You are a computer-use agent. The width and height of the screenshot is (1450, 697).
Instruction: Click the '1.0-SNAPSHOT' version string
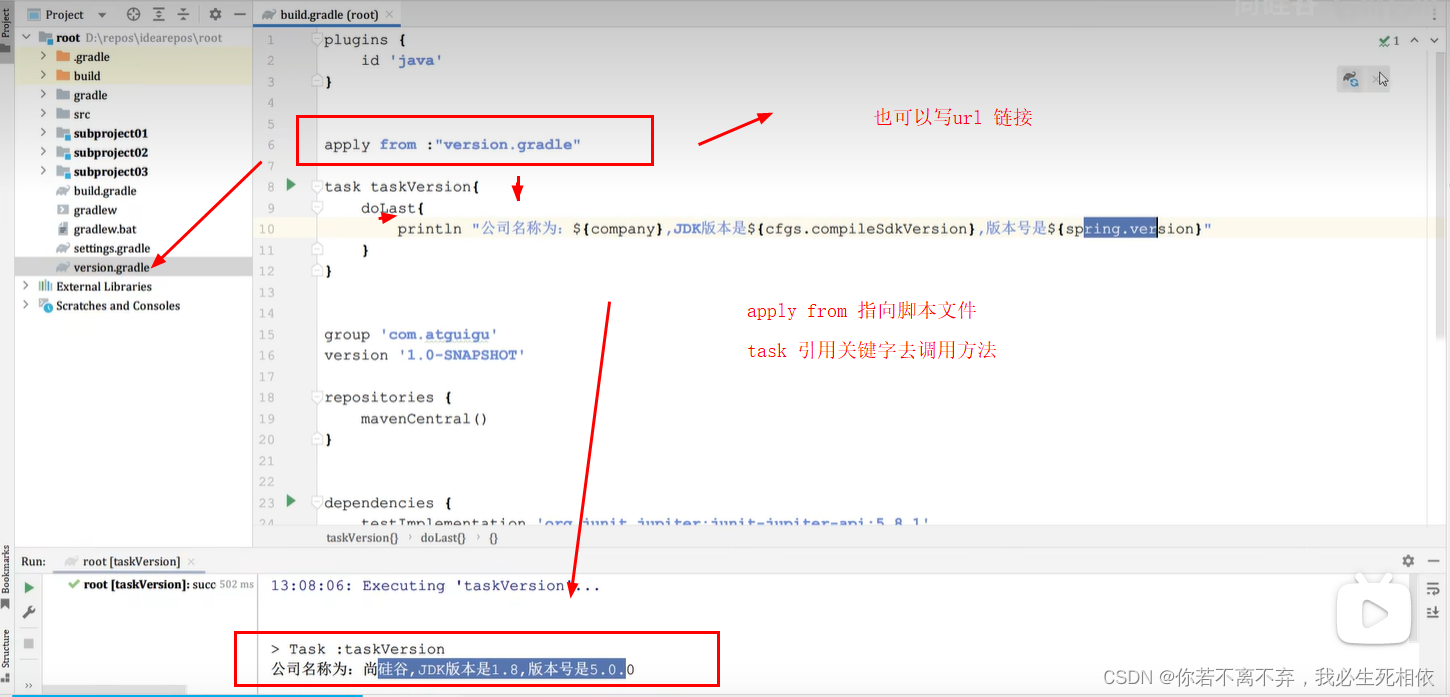tap(462, 356)
